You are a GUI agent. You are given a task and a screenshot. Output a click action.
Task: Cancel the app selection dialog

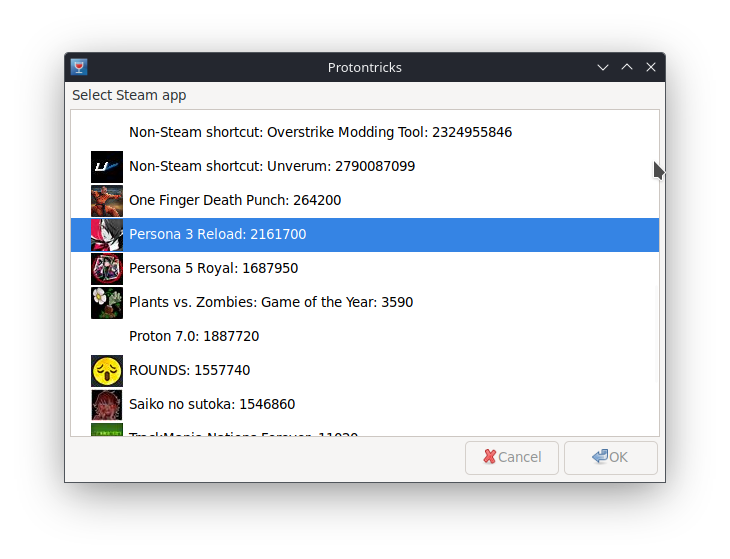click(512, 458)
